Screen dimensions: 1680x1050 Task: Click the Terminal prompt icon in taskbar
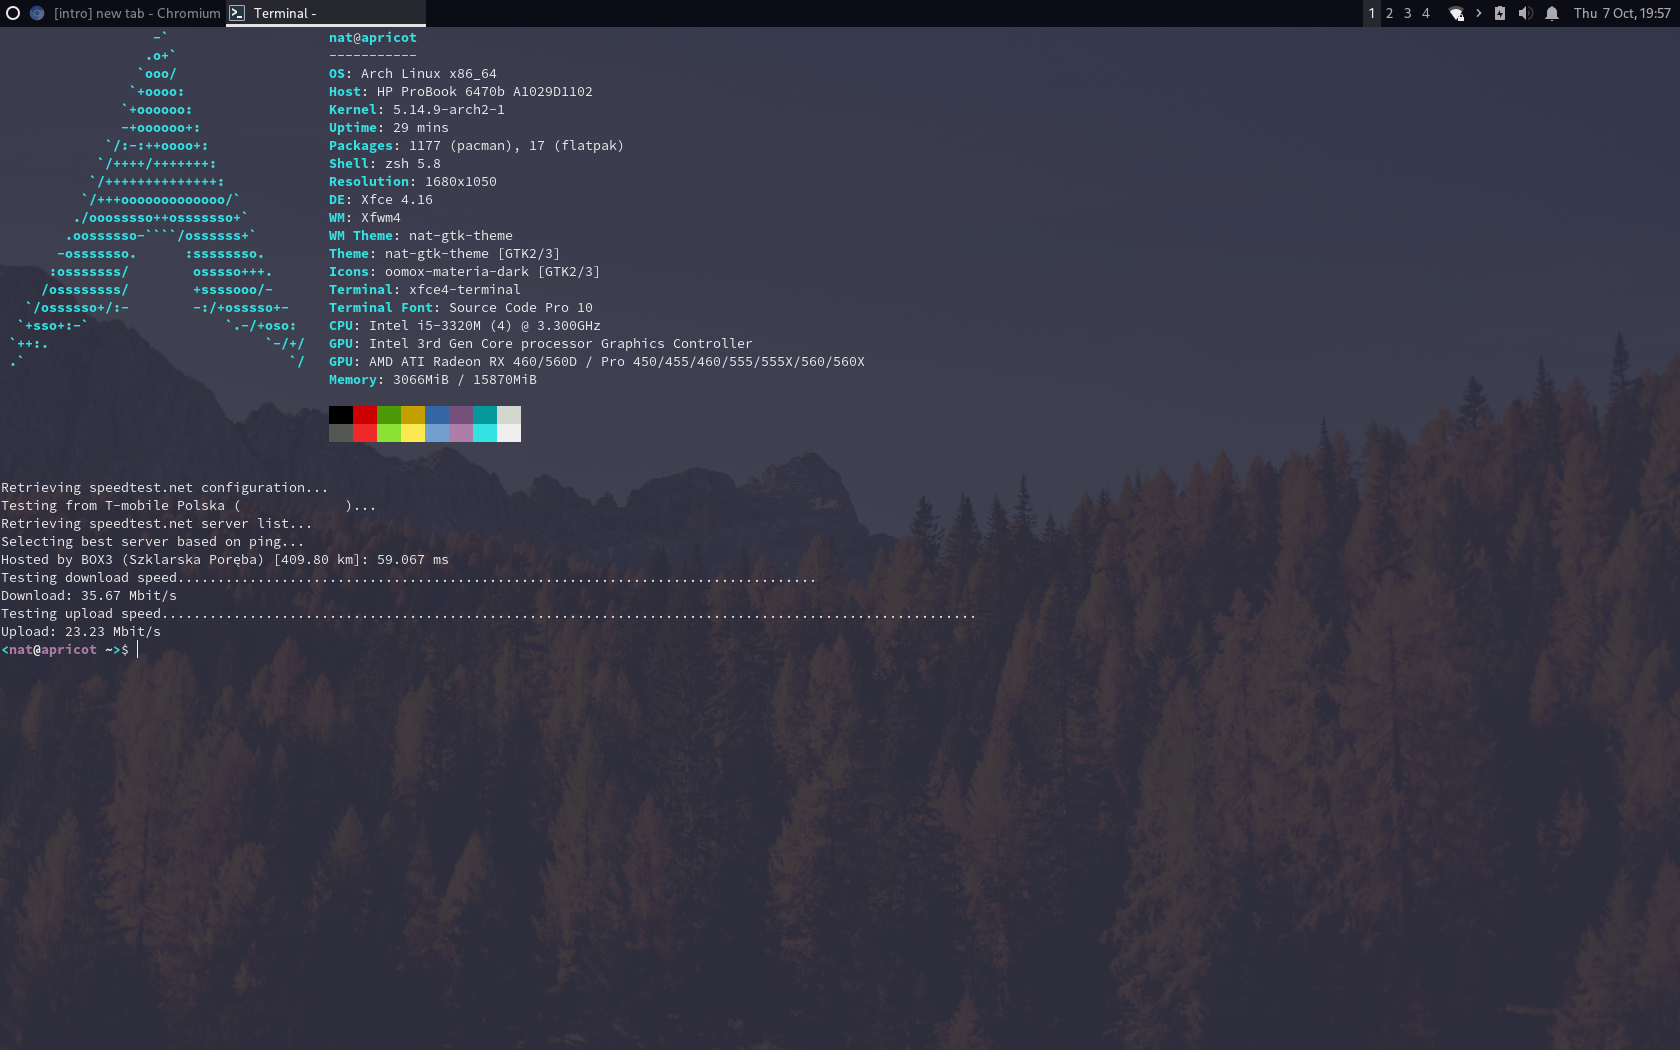click(x=237, y=13)
